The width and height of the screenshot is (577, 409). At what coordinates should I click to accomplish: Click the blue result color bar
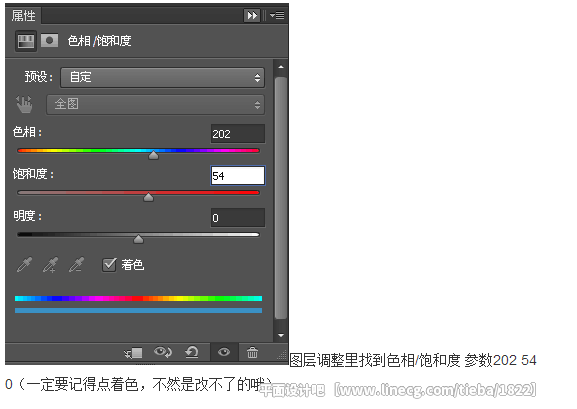(x=138, y=311)
